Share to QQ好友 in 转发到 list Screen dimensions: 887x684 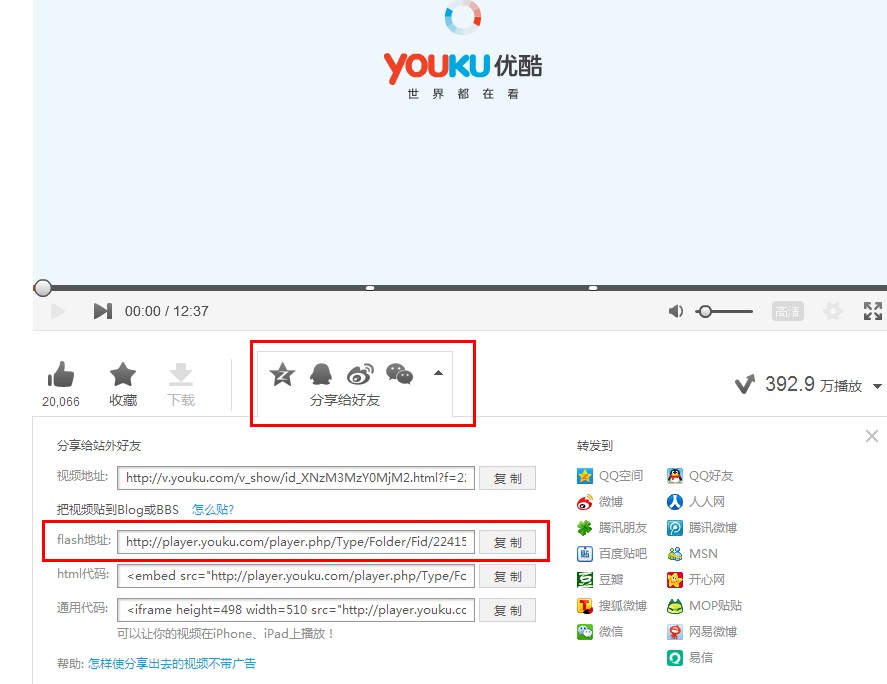click(x=700, y=476)
